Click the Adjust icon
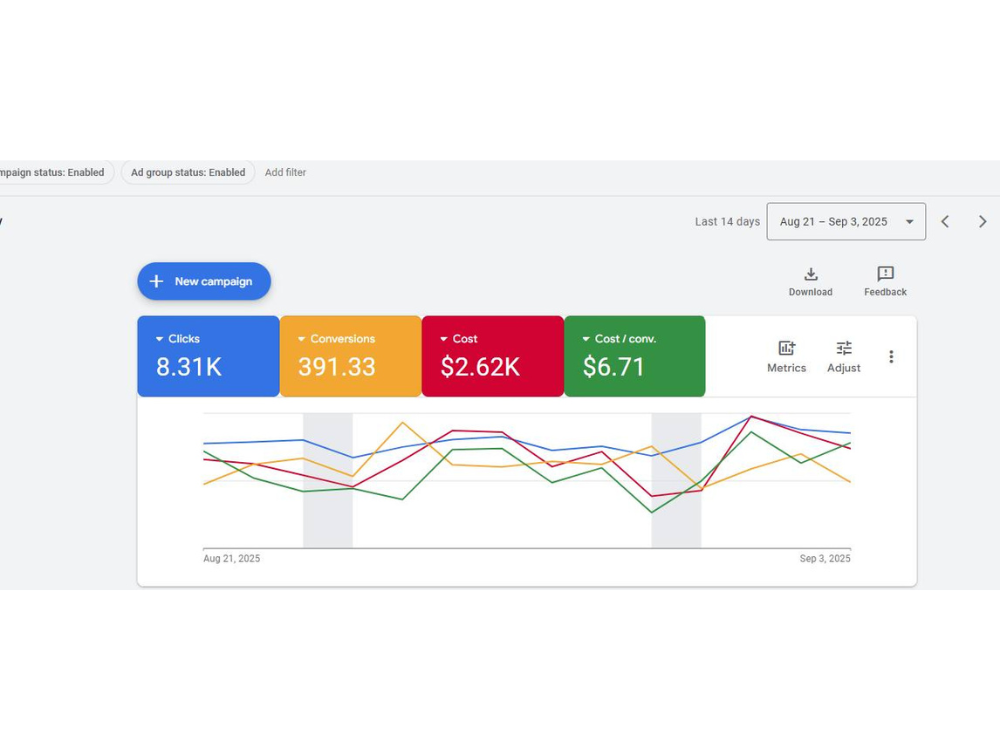This screenshot has height=750, width=1000. point(843,350)
